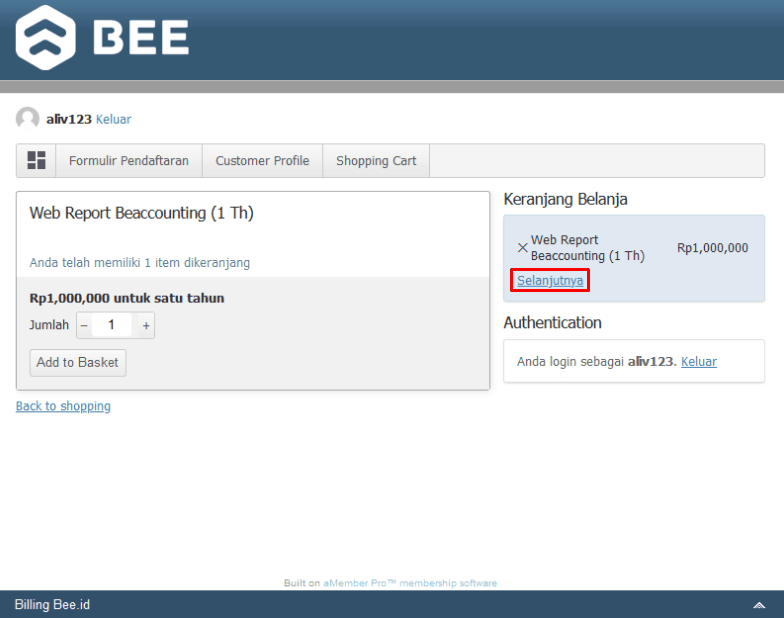Click the Keranjang Belanja heading
The height and width of the screenshot is (618, 784).
pos(565,199)
